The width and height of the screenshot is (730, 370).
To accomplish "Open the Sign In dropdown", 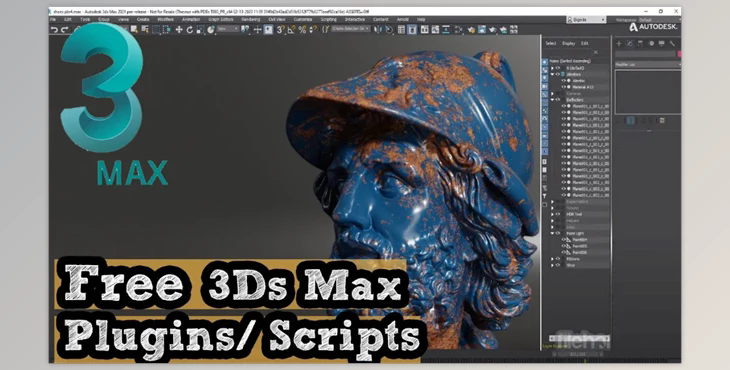I will coord(587,20).
